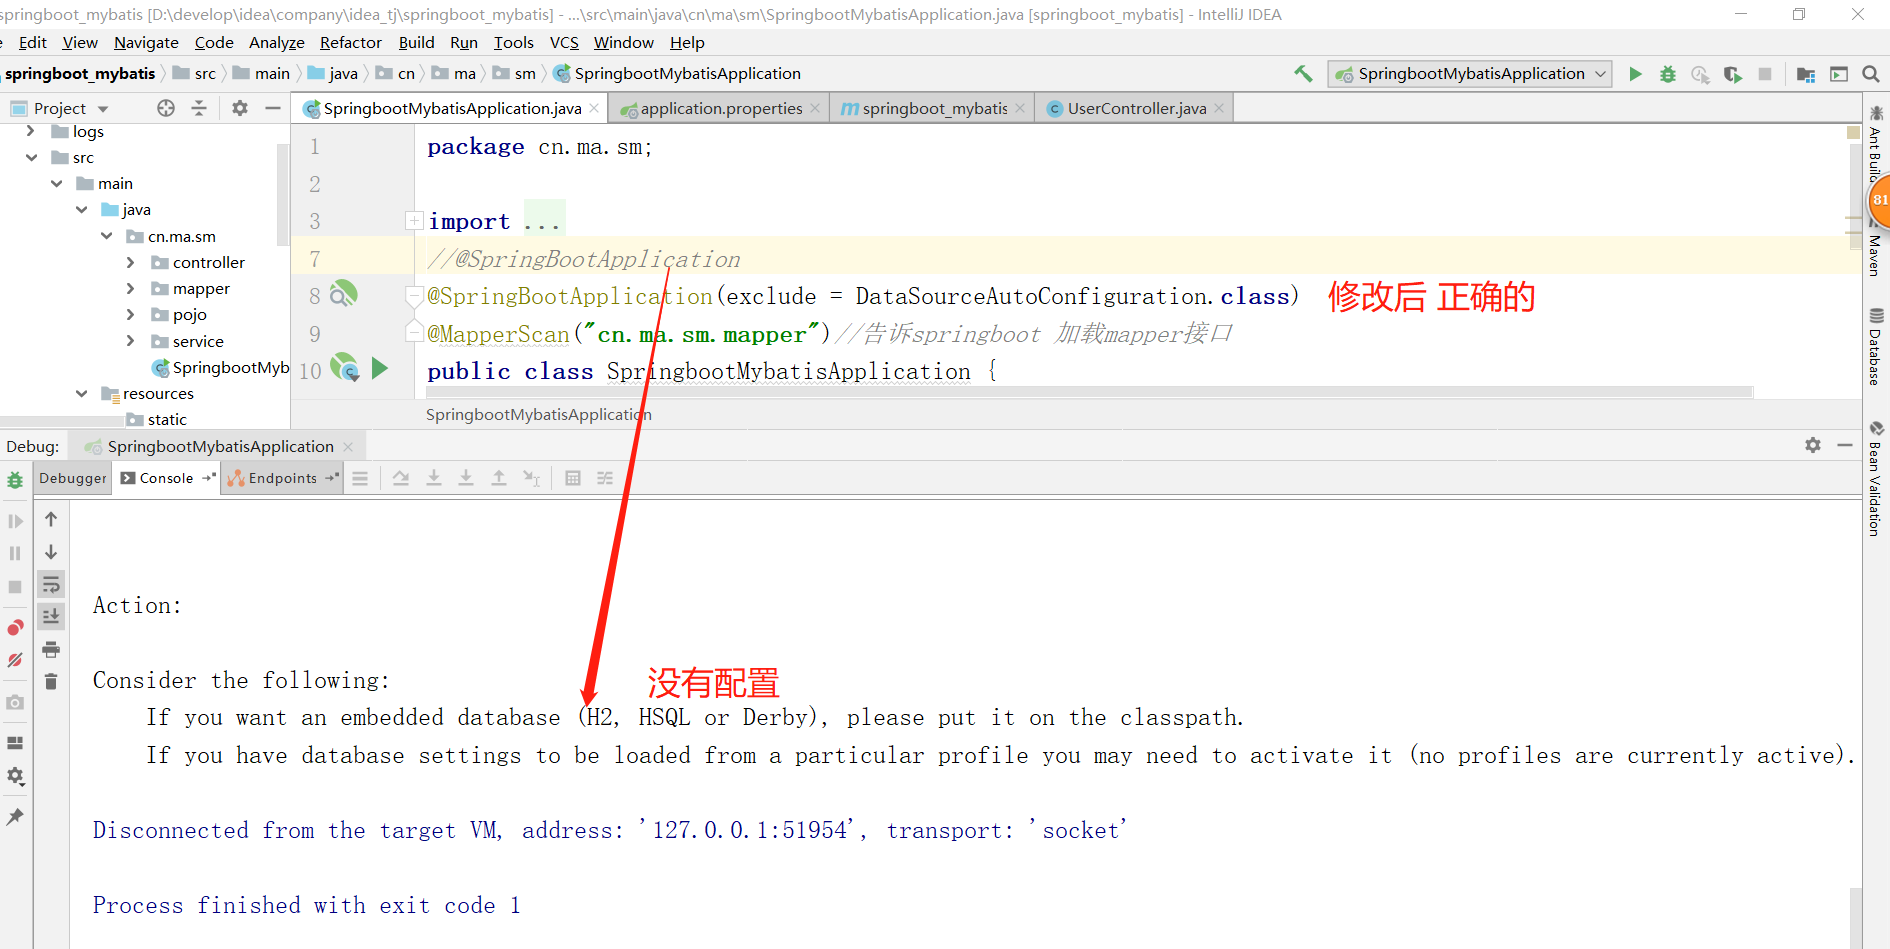This screenshot has height=949, width=1890.
Task: Click the Evaluate Expression calculator icon
Action: (573, 478)
